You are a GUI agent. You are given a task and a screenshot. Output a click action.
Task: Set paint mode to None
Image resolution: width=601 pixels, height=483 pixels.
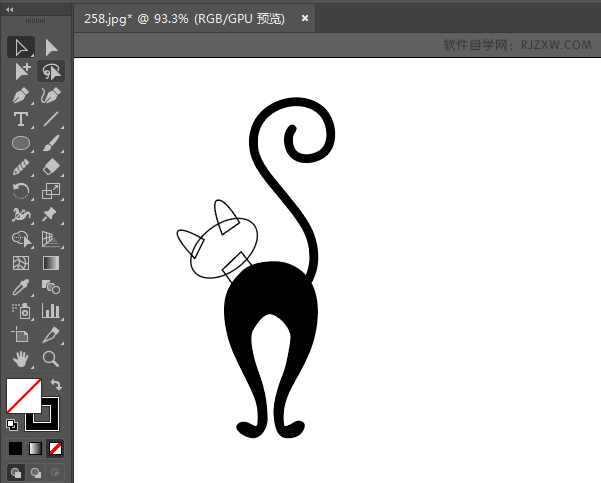point(55,448)
